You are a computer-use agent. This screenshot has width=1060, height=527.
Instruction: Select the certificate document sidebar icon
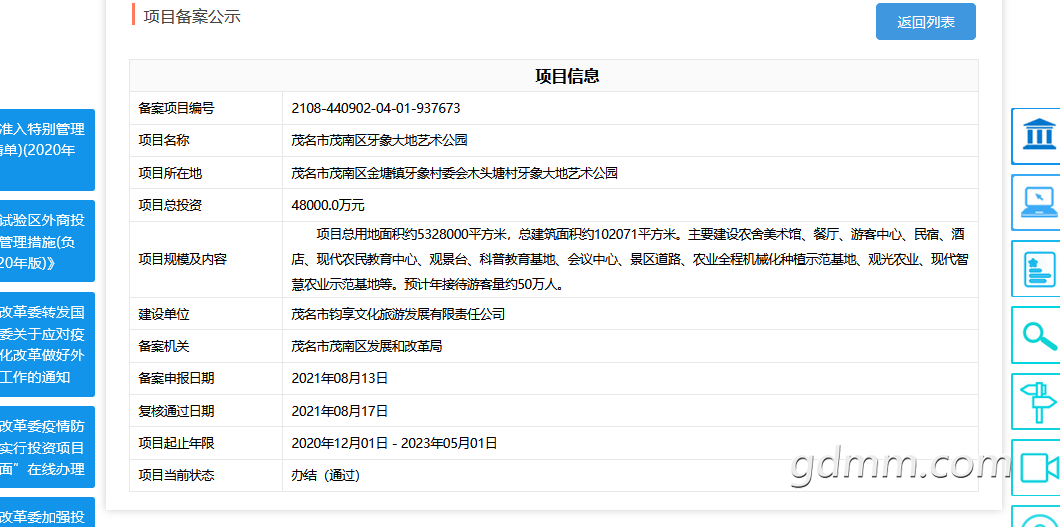coord(1038,269)
